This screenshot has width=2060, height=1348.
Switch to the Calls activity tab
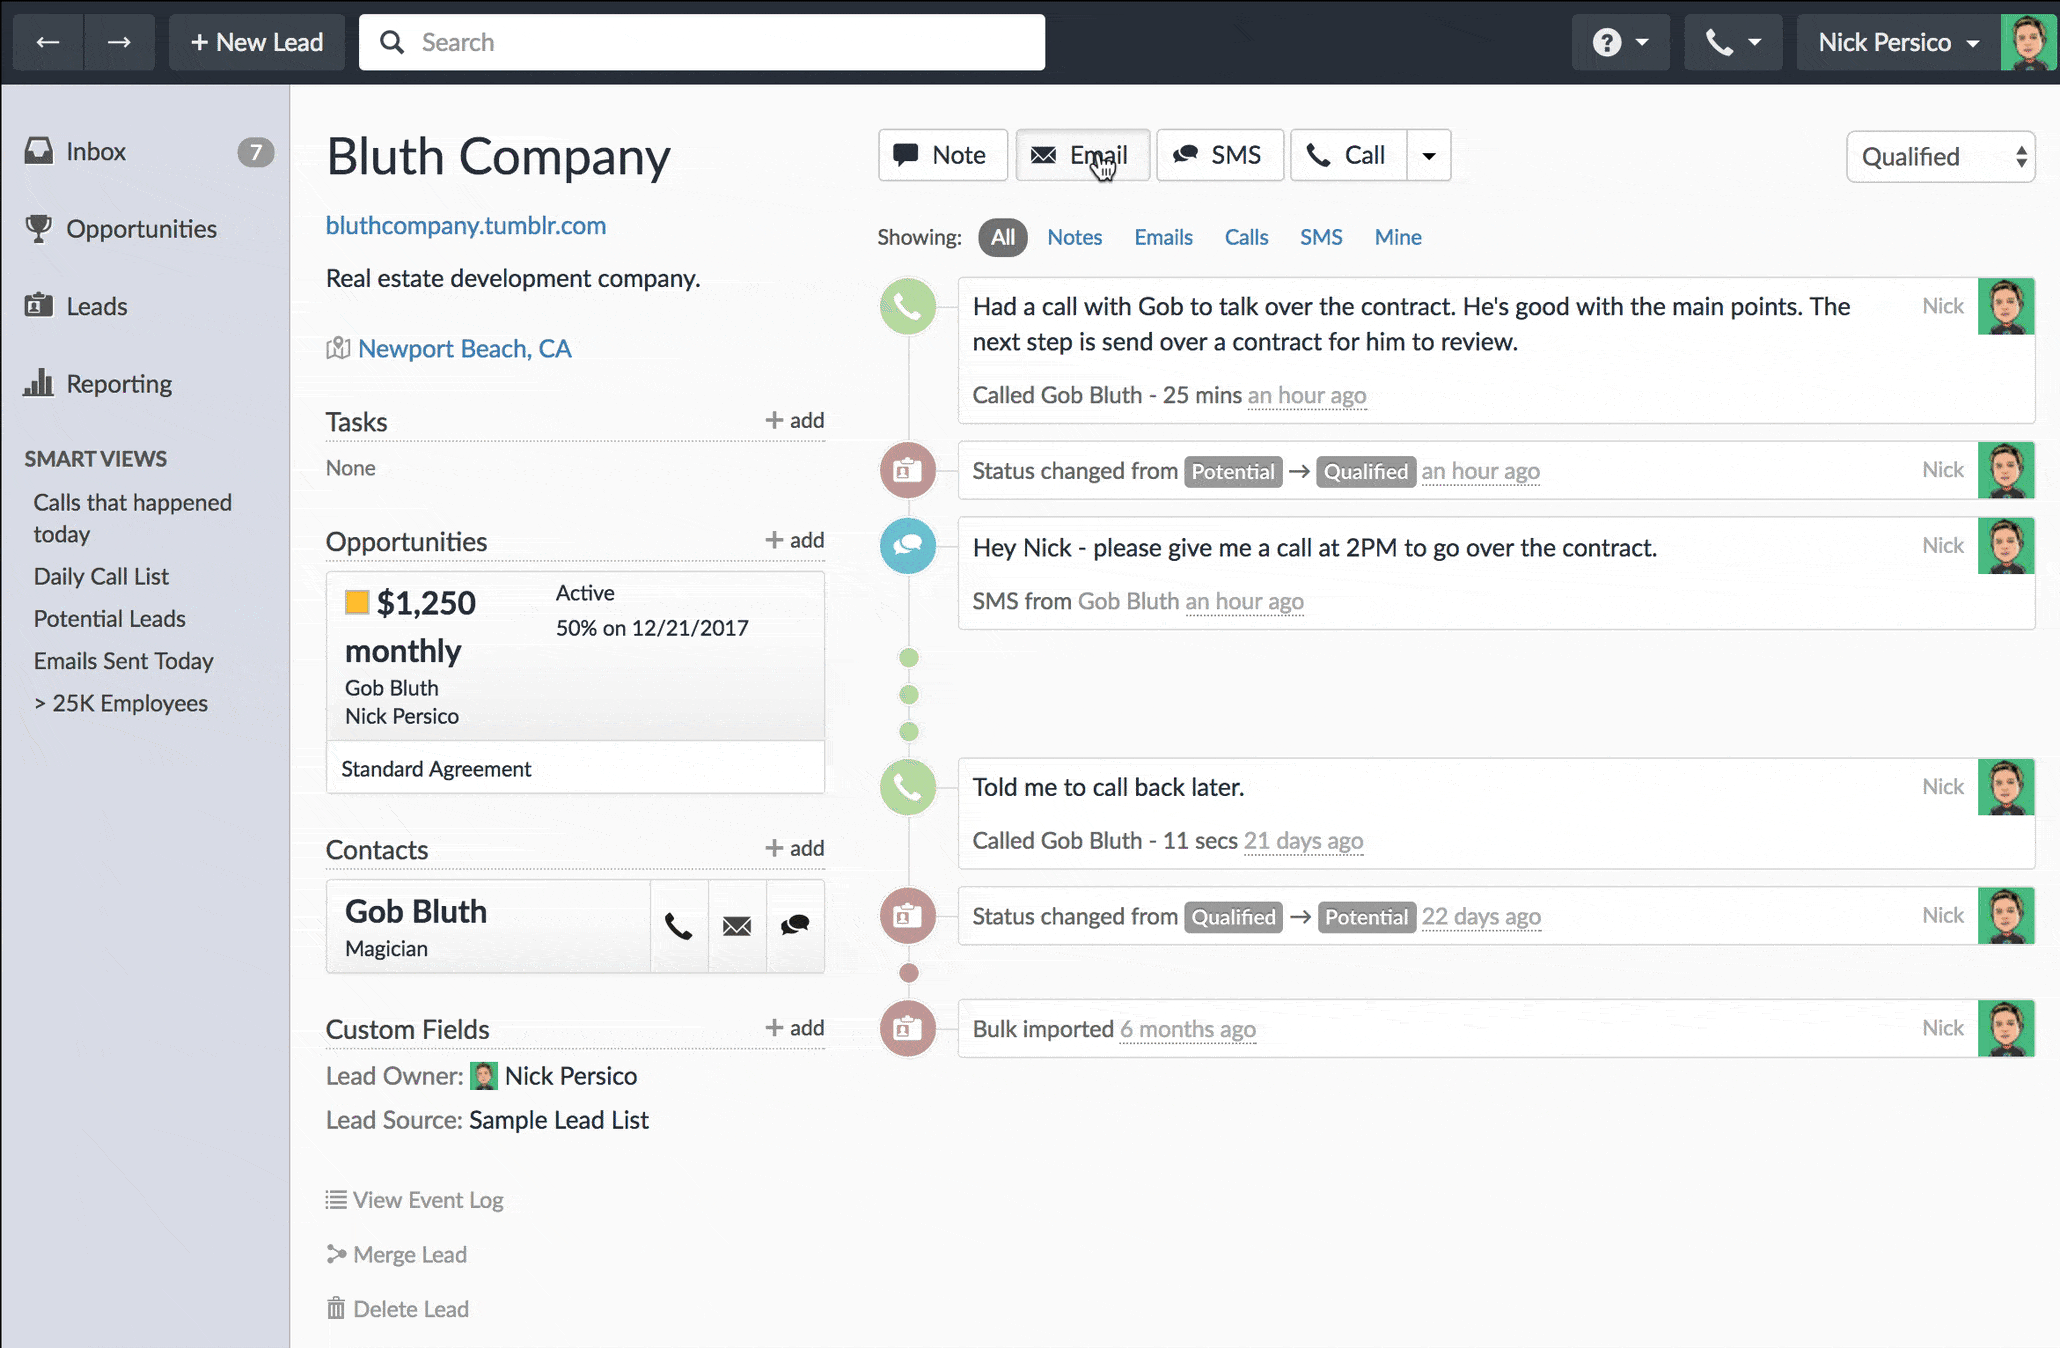[1247, 236]
